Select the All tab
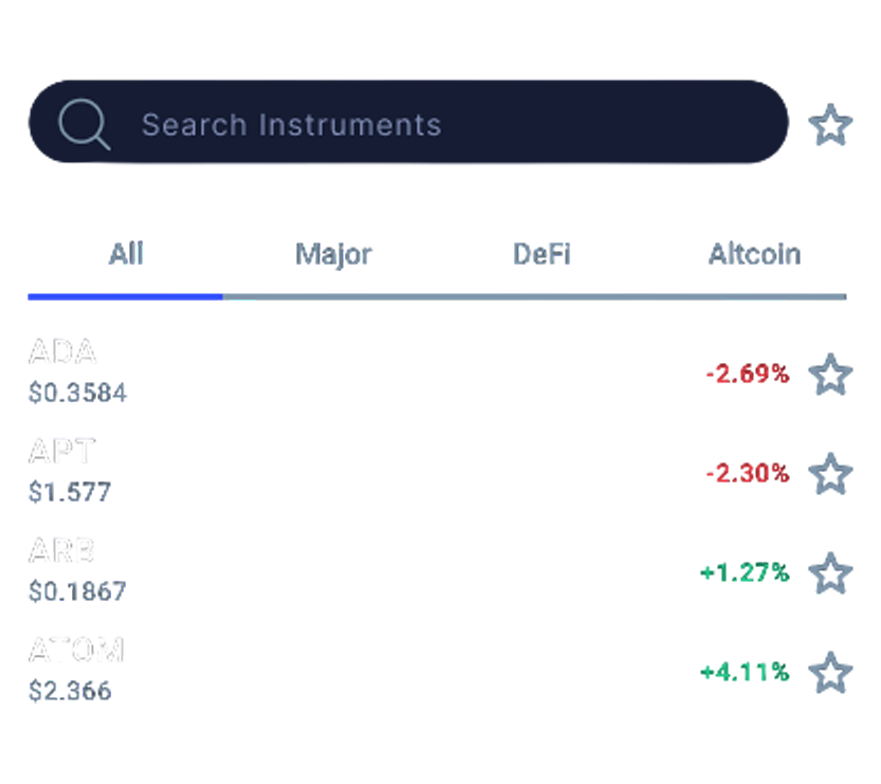Image resolution: width=881 pixels, height=784 pixels. click(127, 257)
